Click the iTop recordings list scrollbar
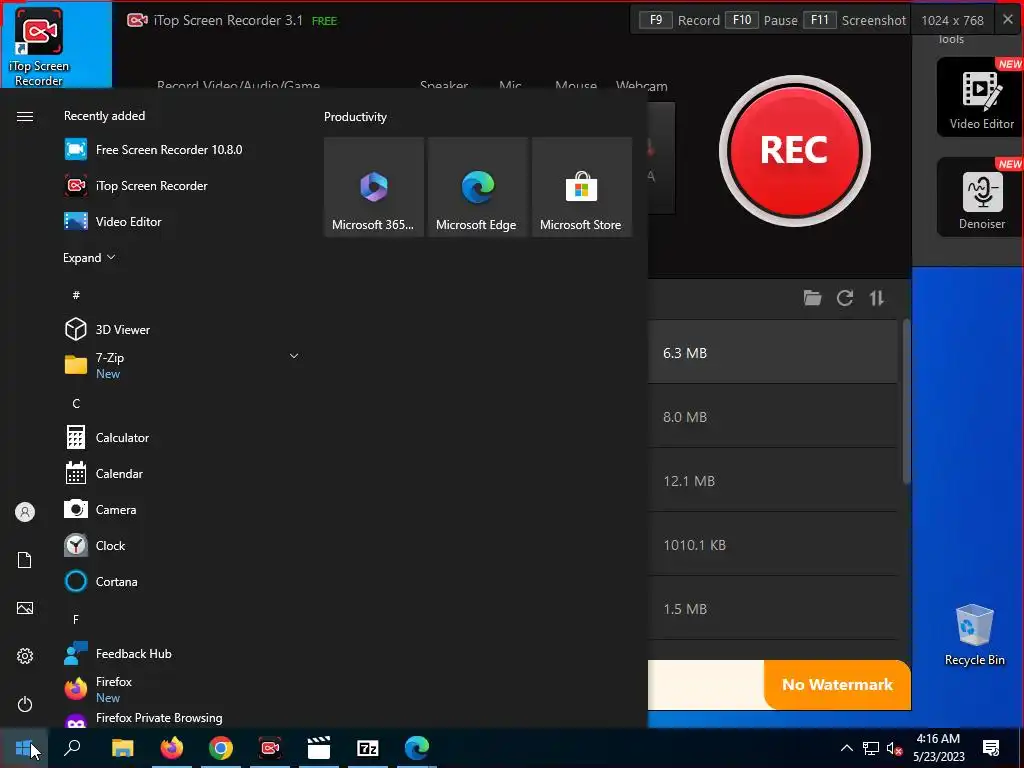The width and height of the screenshot is (1024, 768). (906, 402)
